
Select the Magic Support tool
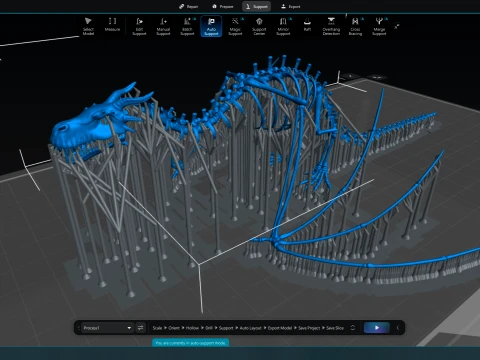tap(235, 26)
